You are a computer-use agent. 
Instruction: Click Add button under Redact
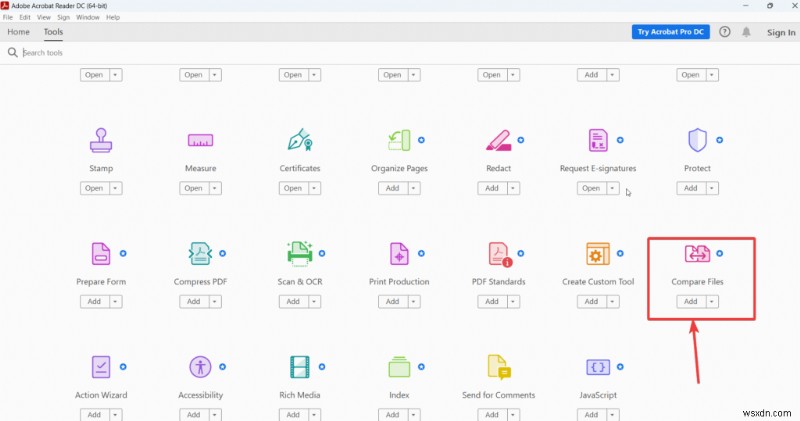coord(492,188)
